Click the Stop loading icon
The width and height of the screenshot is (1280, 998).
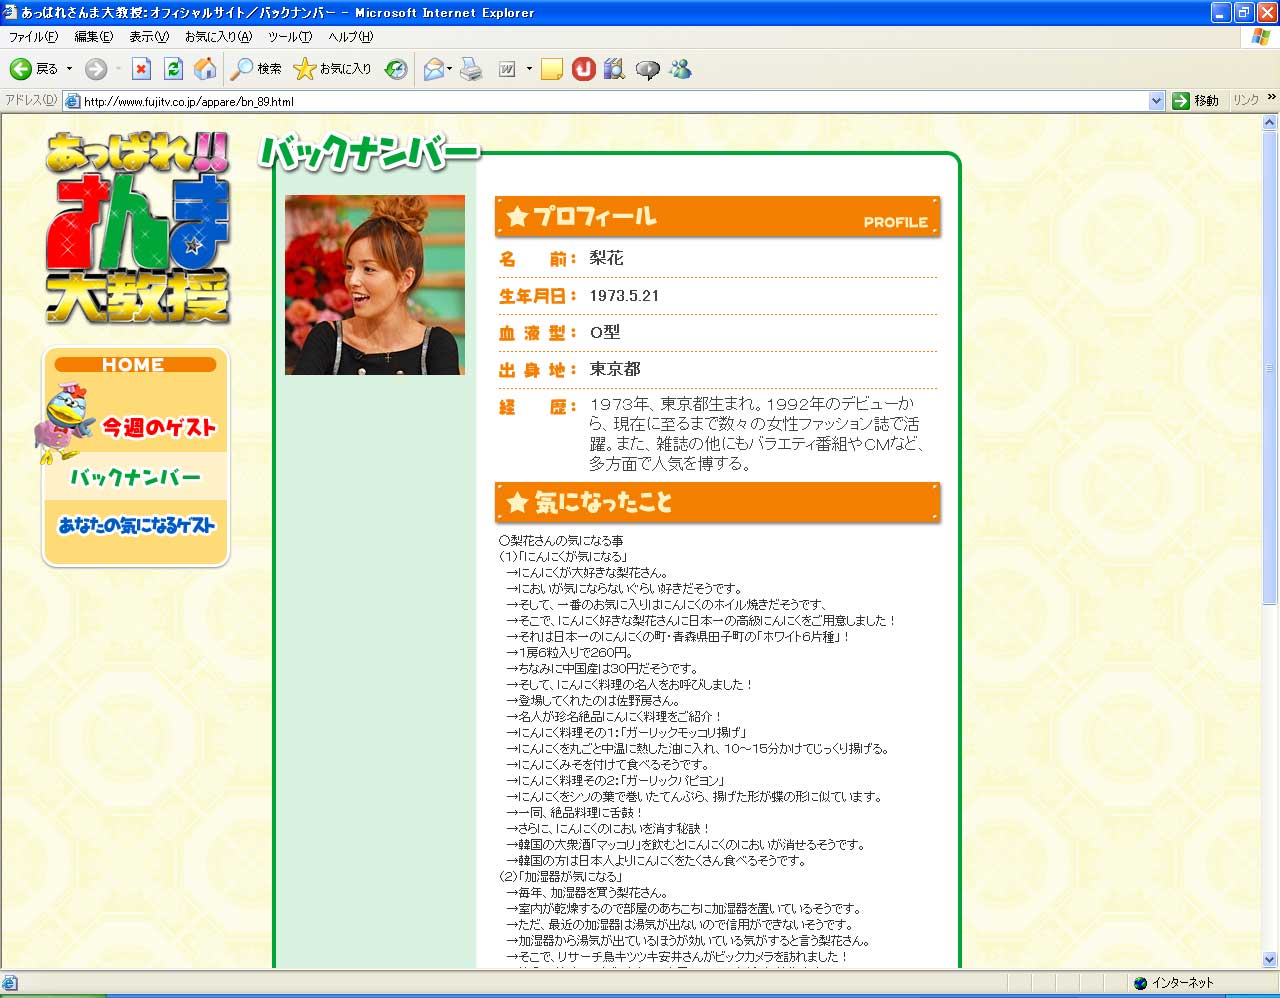coord(141,69)
